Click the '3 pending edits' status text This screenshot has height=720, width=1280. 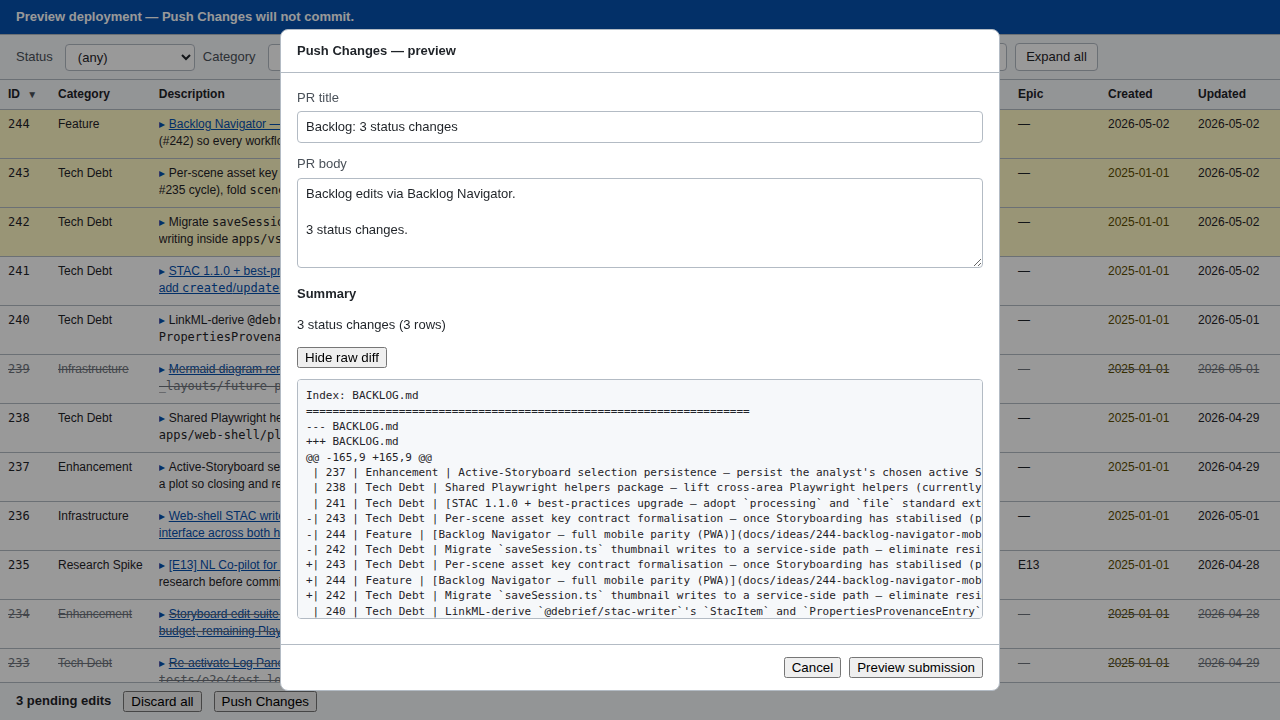(x=63, y=701)
